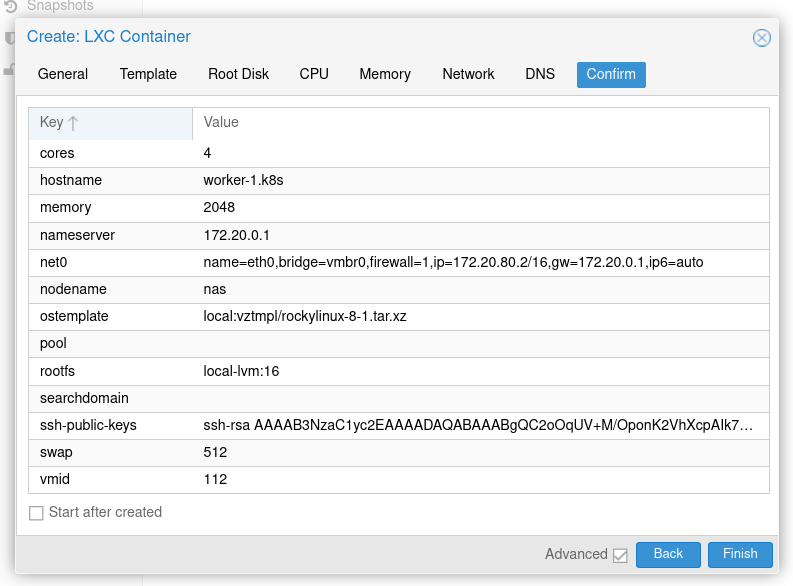
Task: Select the ssh-public-keys row
Action: [399, 425]
